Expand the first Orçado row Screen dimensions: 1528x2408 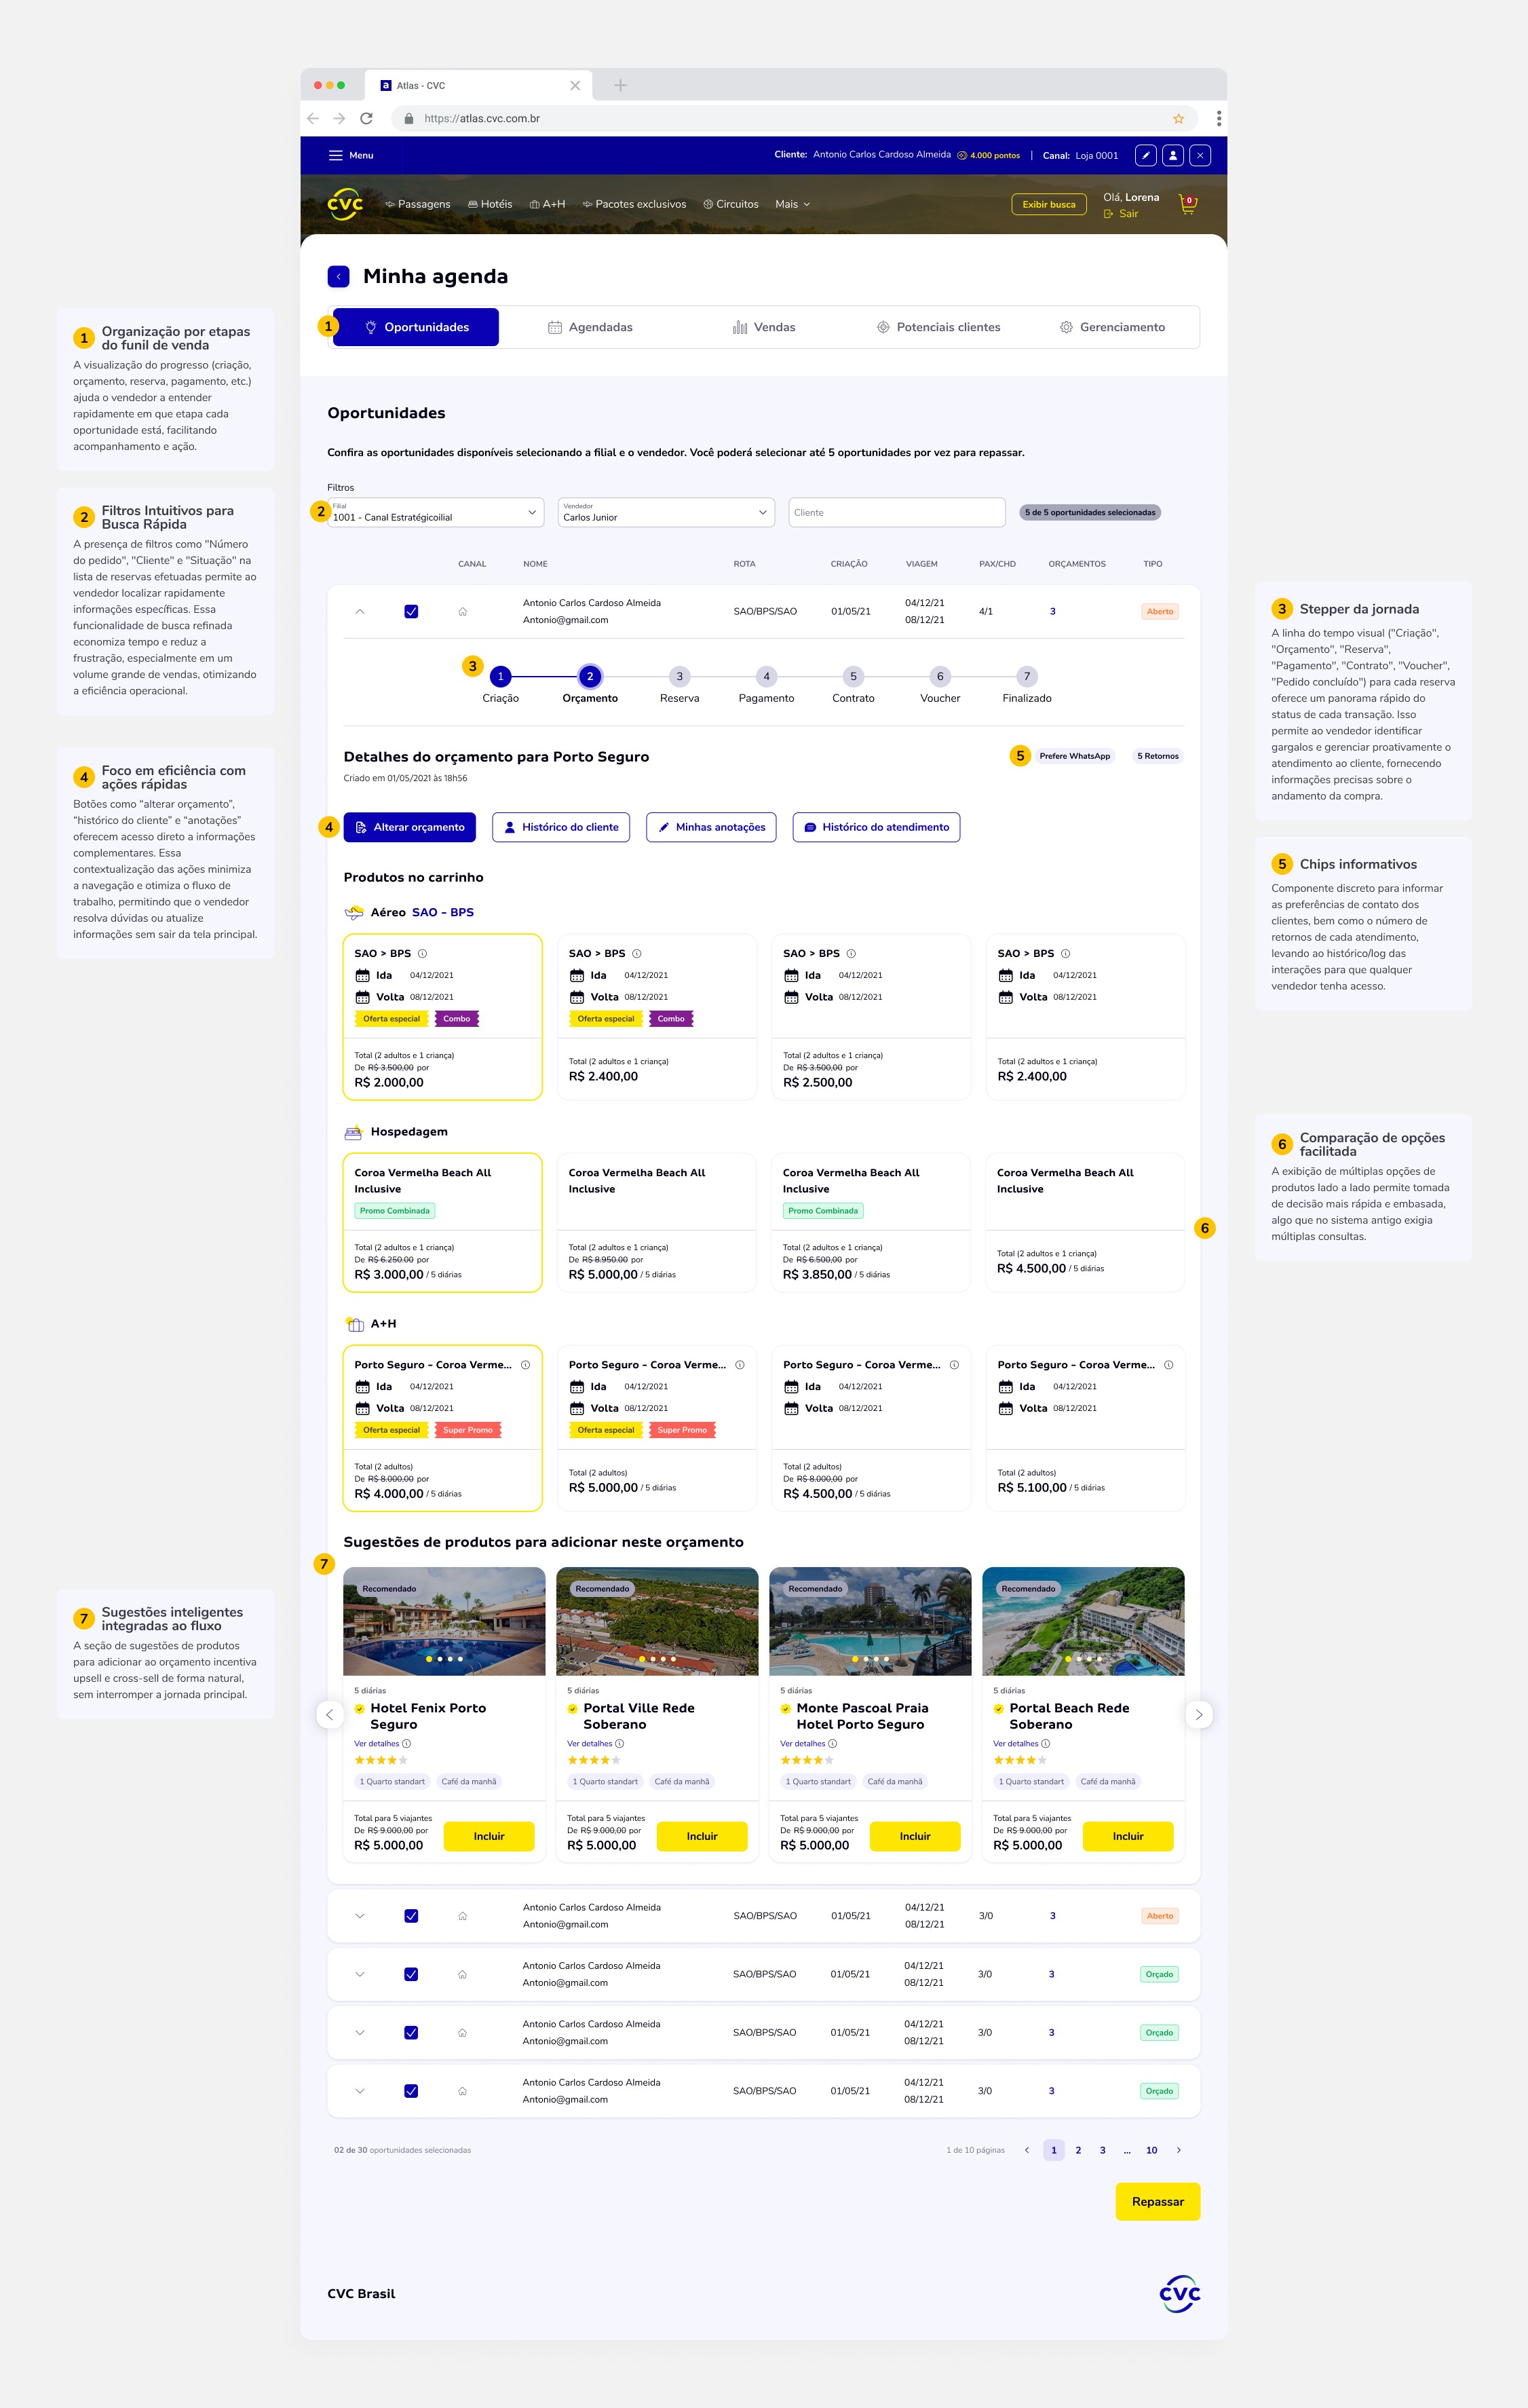point(360,1974)
